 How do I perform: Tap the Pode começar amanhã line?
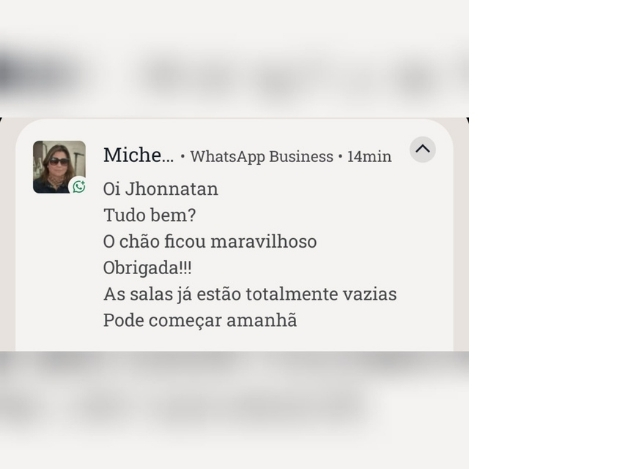(x=200, y=320)
